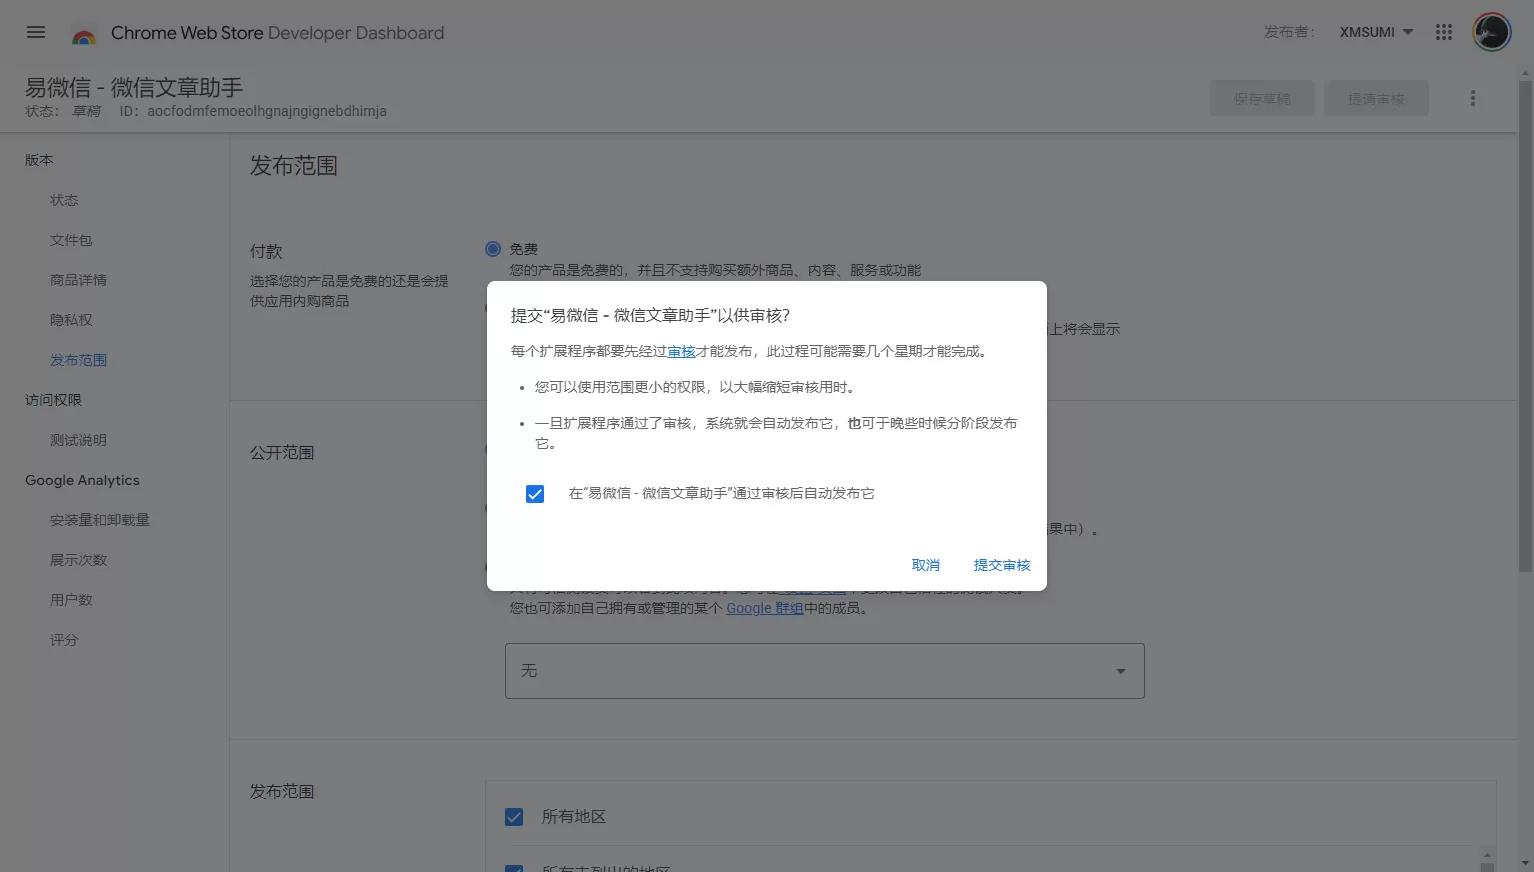Click the scrollbar down arrow
Image resolution: width=1534 pixels, height=872 pixels.
[1526, 862]
